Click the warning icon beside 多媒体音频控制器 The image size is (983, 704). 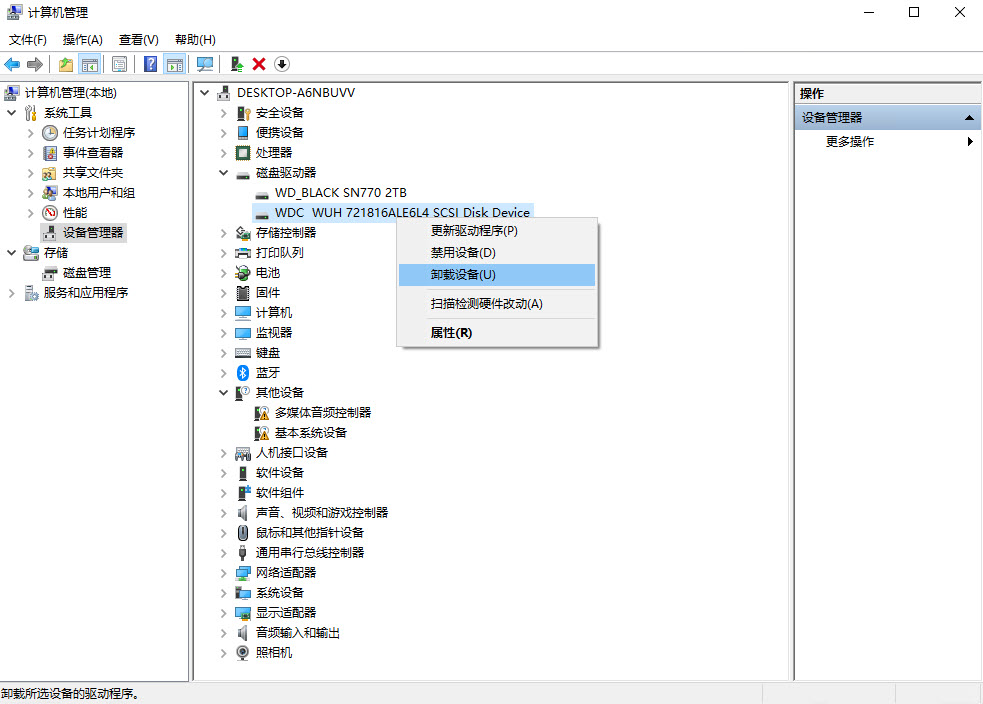[261, 413]
